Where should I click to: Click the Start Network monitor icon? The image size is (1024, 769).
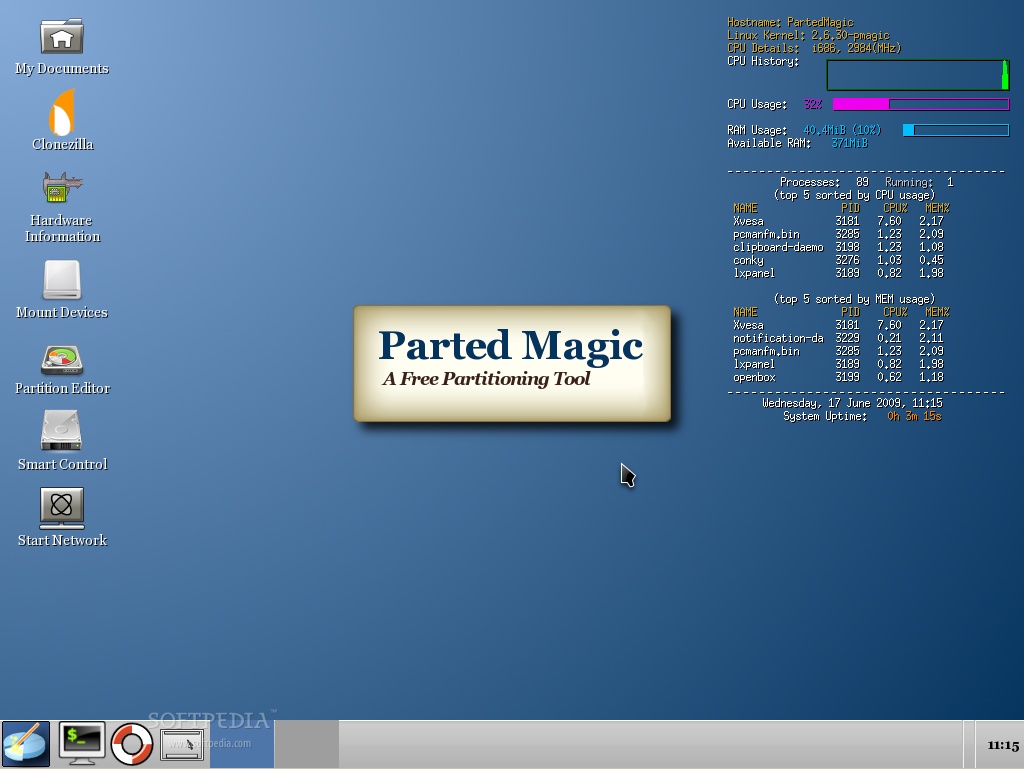point(62,508)
